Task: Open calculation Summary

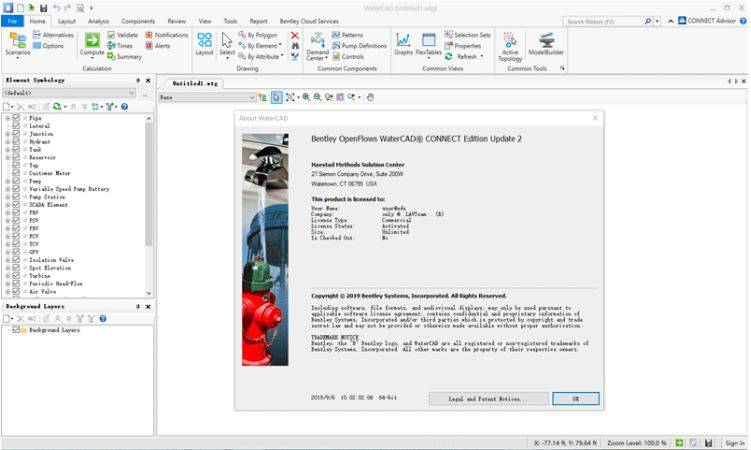Action: 125,56
